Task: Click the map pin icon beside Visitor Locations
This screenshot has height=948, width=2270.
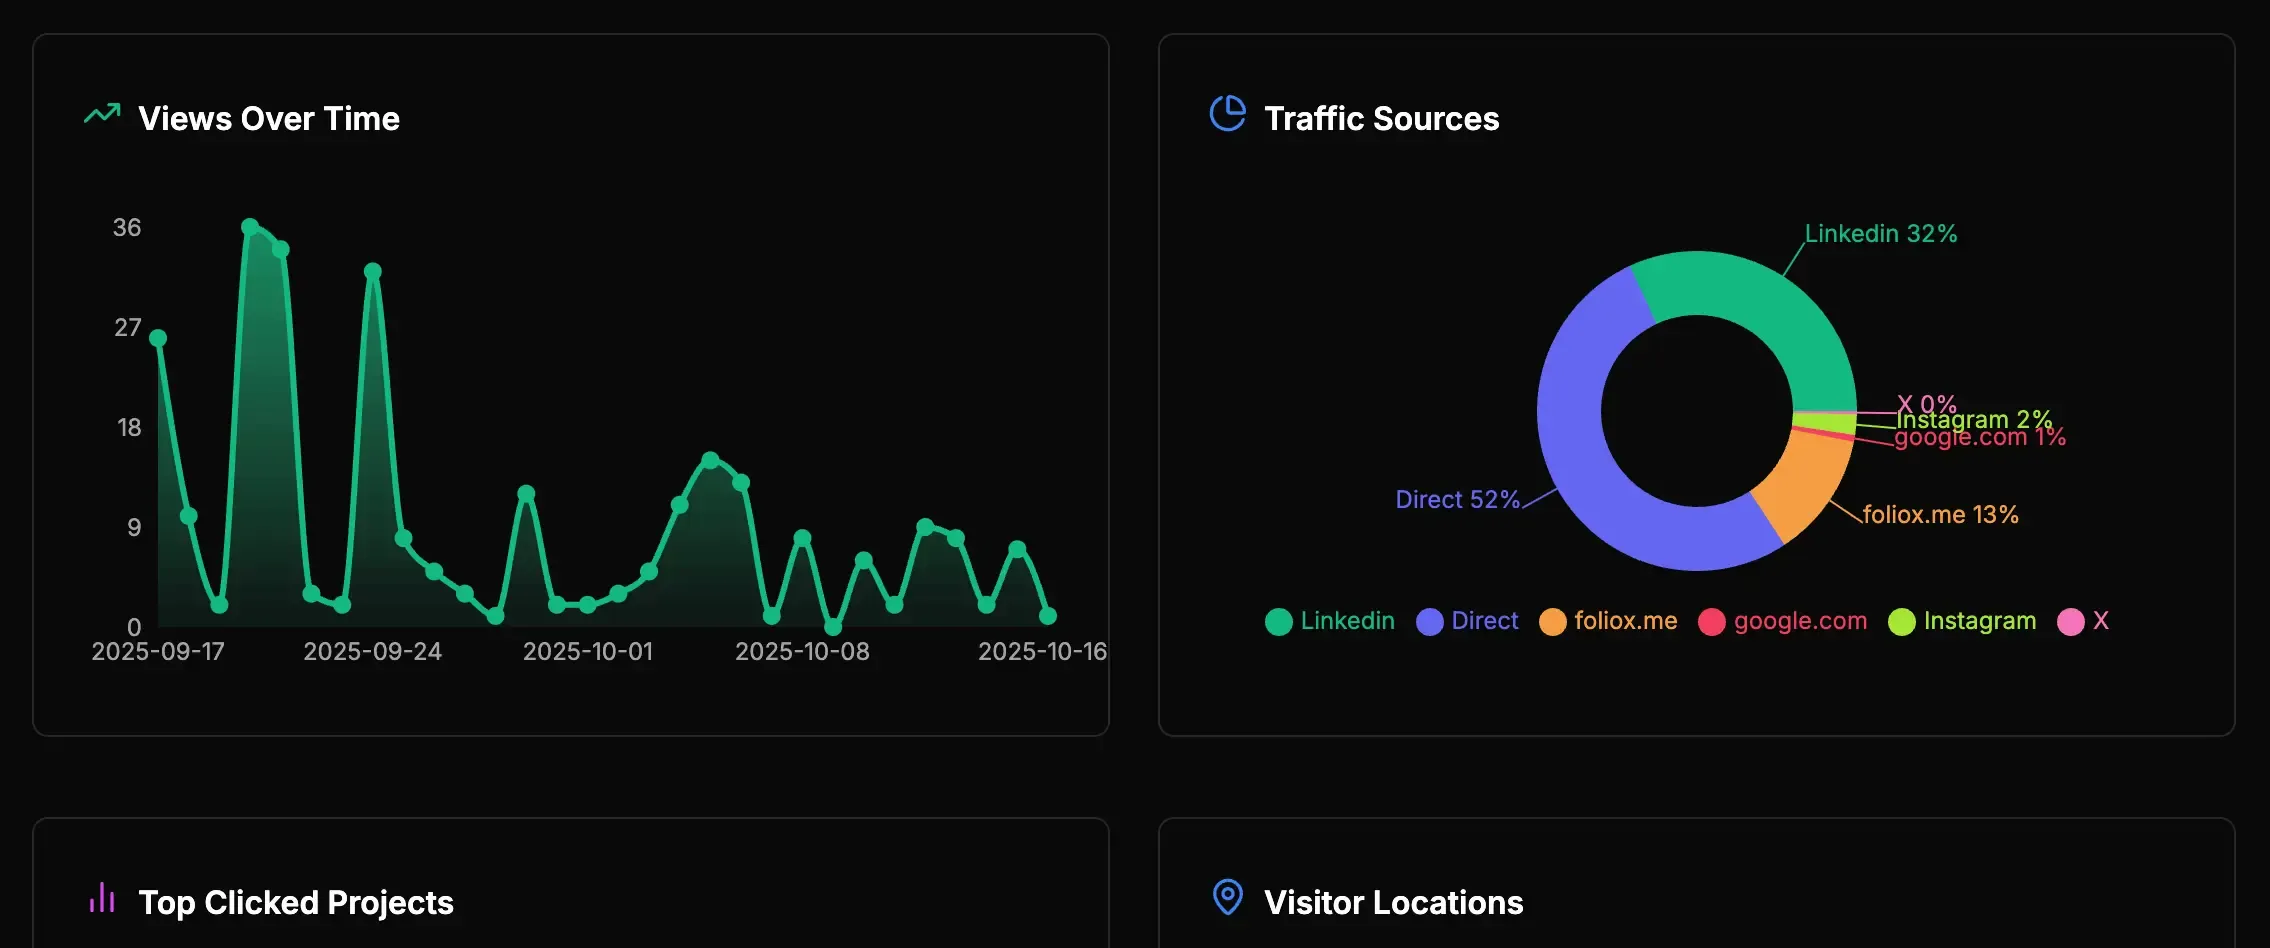Action: [1227, 897]
